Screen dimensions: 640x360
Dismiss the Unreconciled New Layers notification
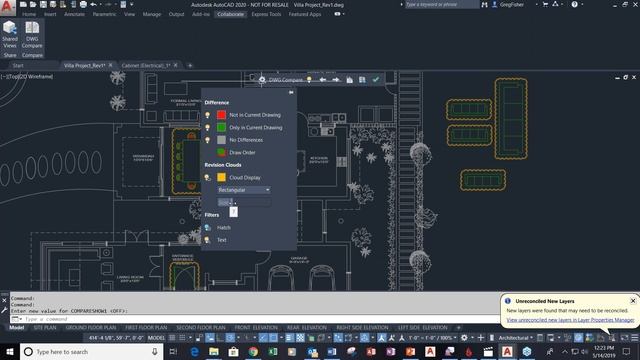pyautogui.click(x=633, y=301)
